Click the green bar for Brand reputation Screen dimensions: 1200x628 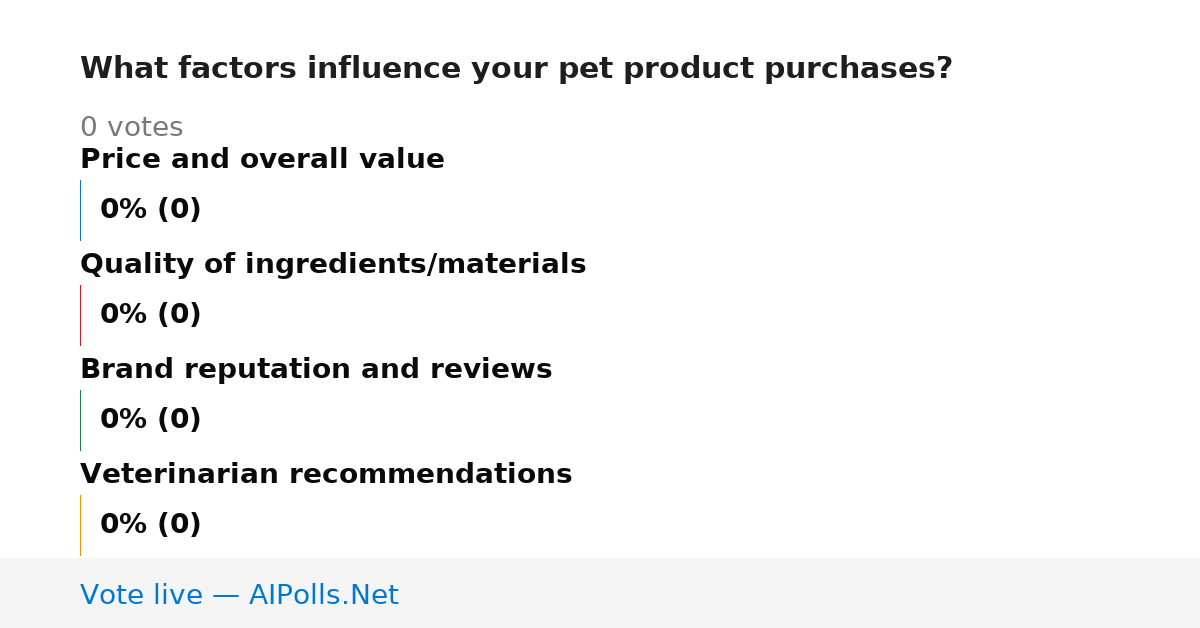[80, 420]
